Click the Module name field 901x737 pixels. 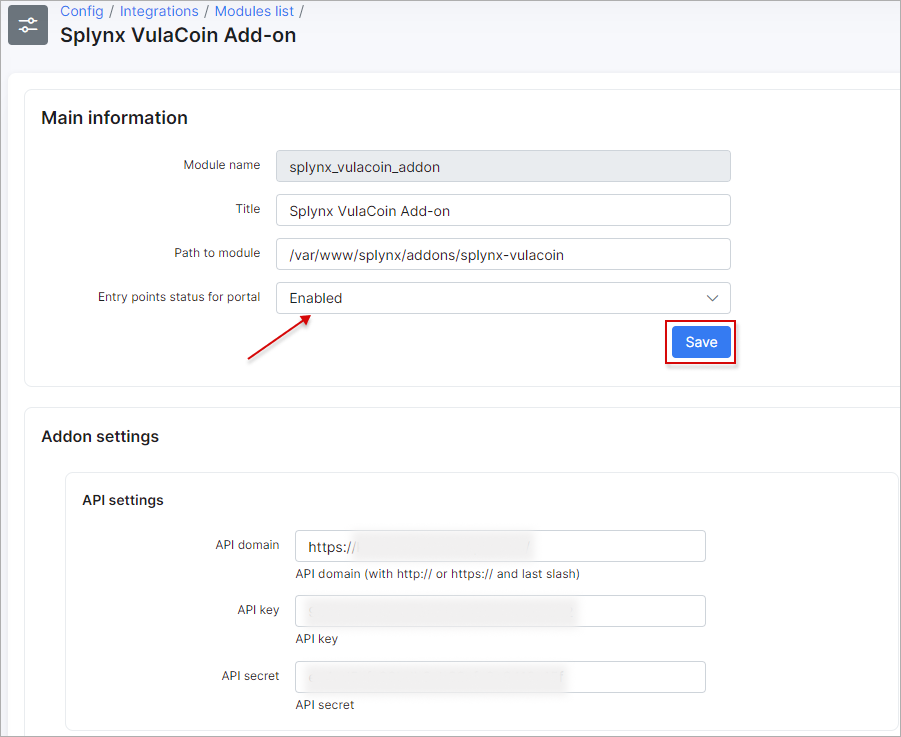point(503,167)
